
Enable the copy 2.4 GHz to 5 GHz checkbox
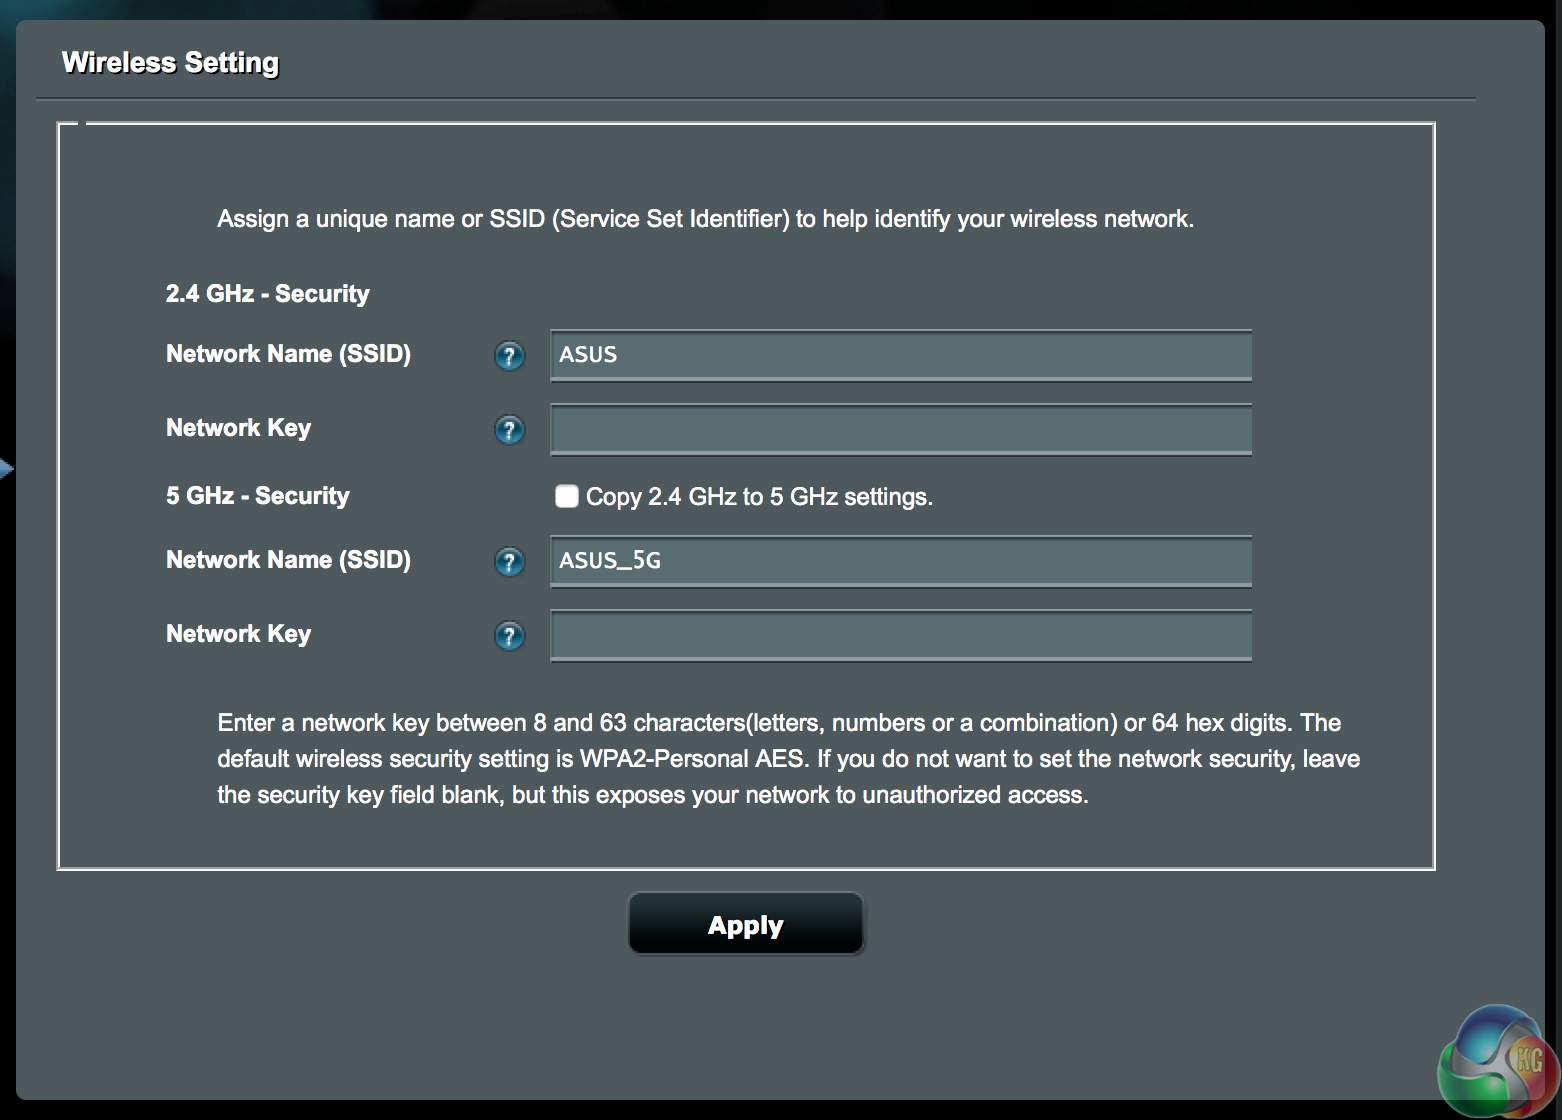click(x=567, y=496)
